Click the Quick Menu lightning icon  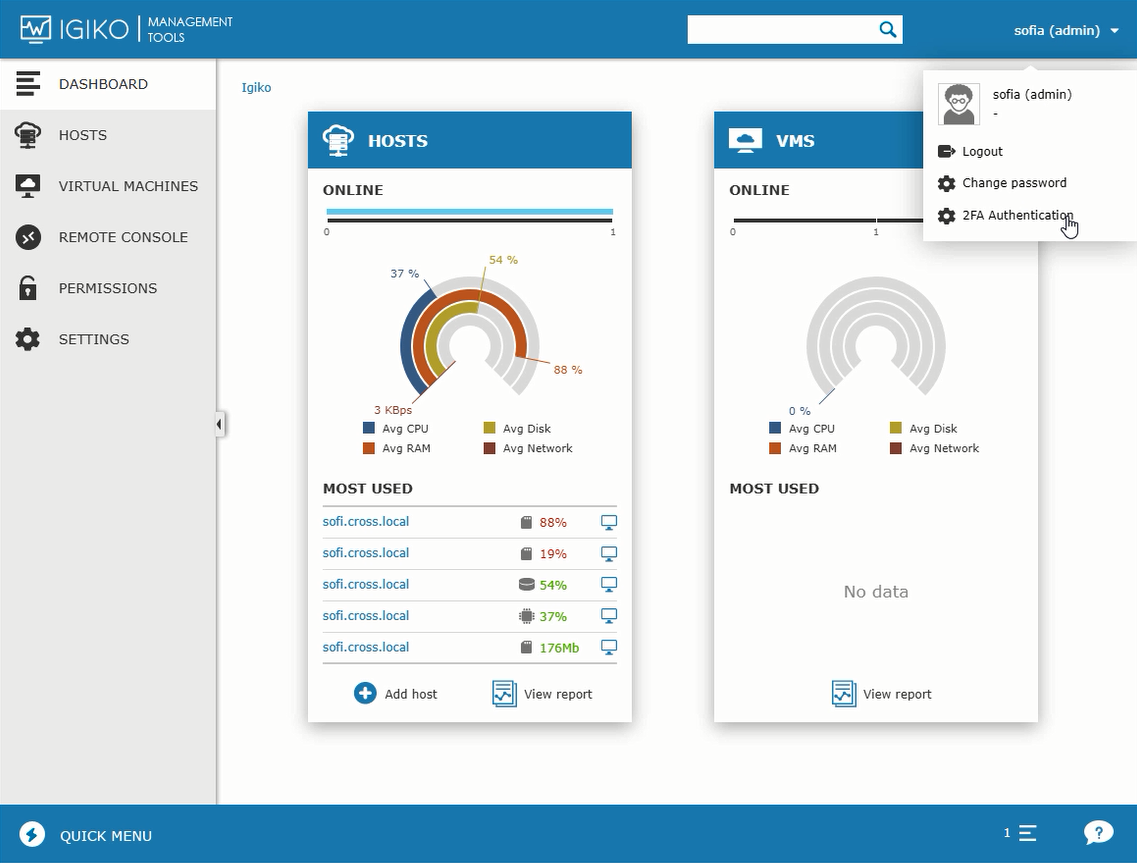32,835
